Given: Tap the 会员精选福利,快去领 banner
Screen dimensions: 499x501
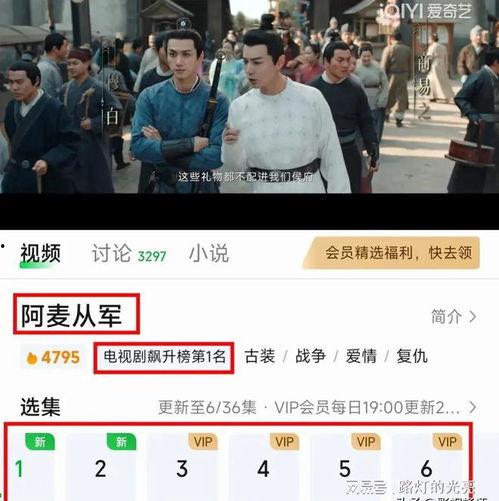Looking at the screenshot, I should click(x=391, y=253).
